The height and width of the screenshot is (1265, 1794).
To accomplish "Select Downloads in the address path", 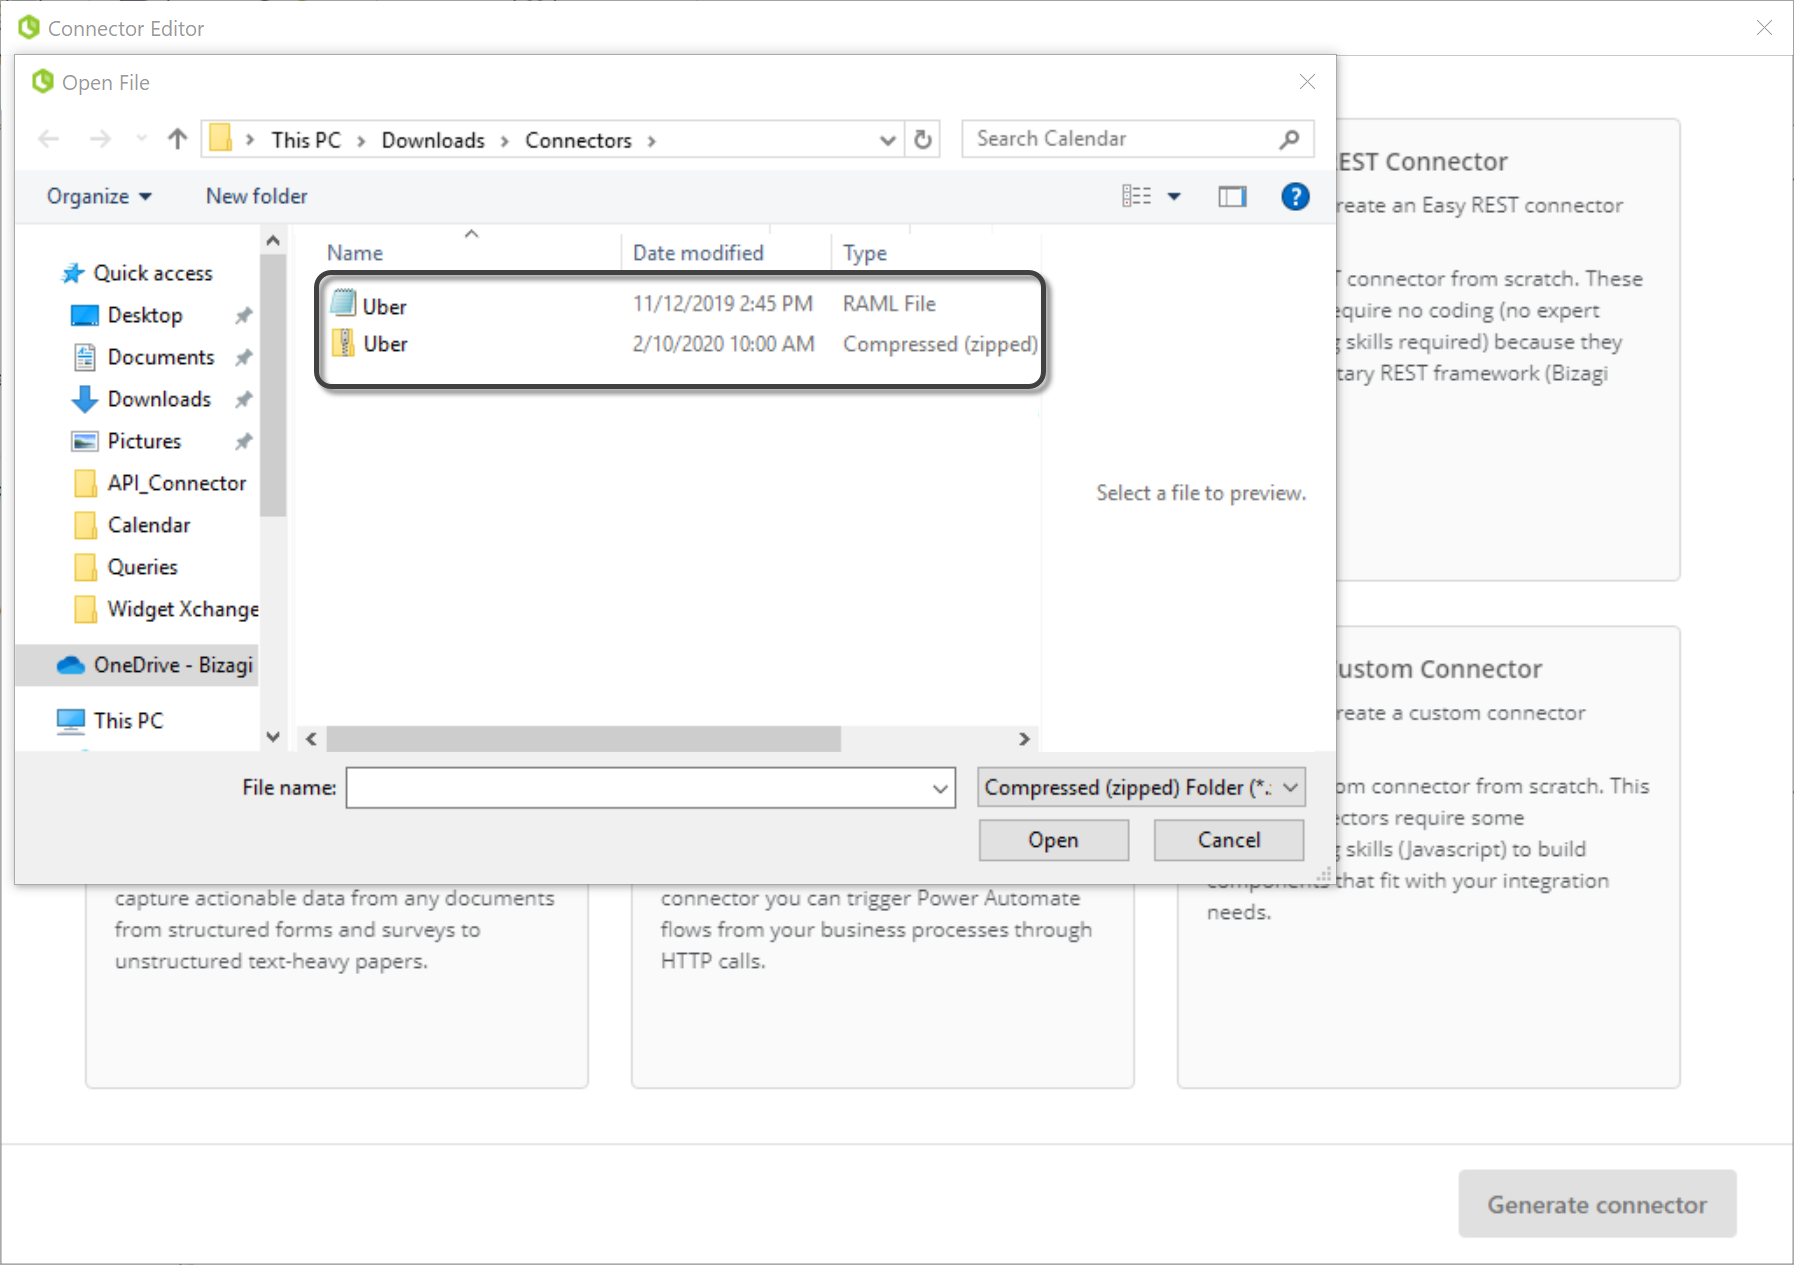I will click(433, 140).
